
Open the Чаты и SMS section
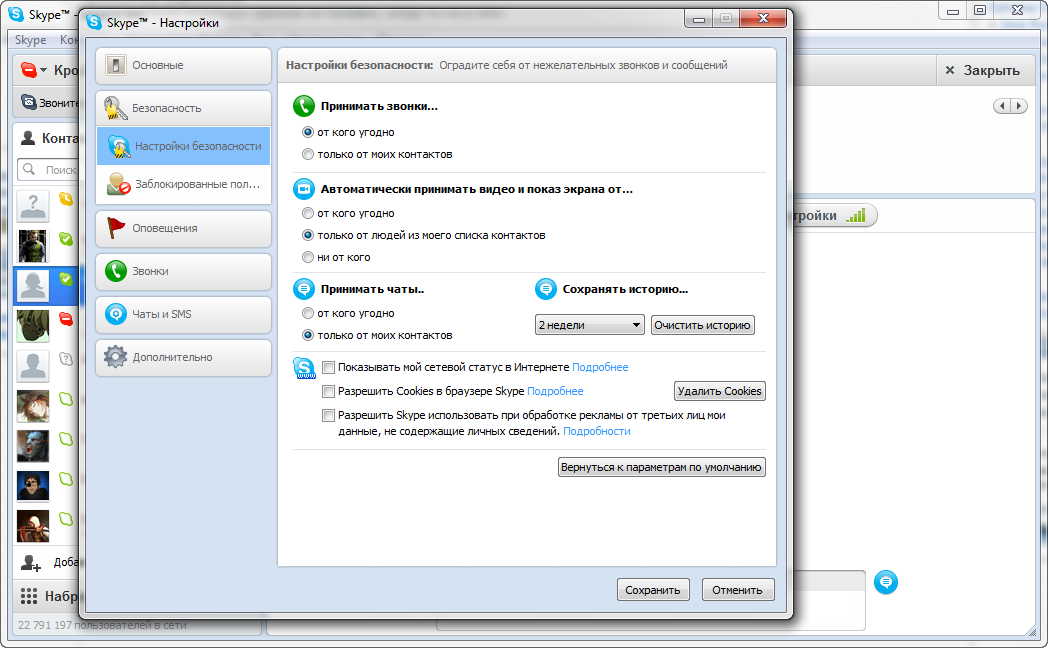tap(183, 314)
